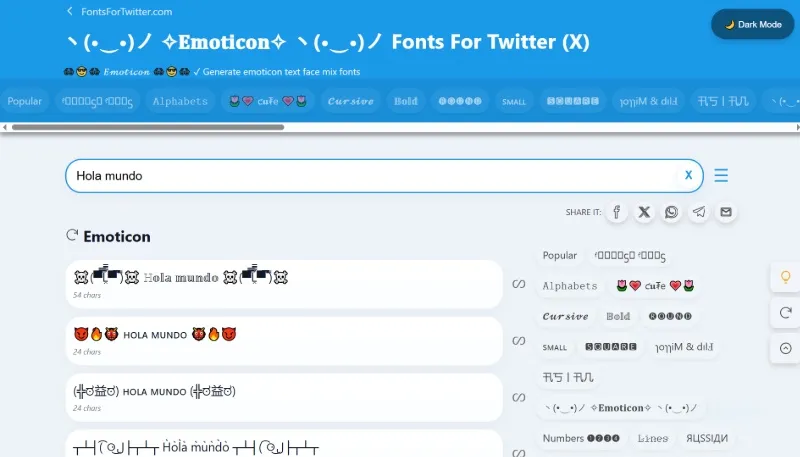The width and height of the screenshot is (800, 457).
Task: Open SQUARE in the side category list
Action: click(x=611, y=347)
